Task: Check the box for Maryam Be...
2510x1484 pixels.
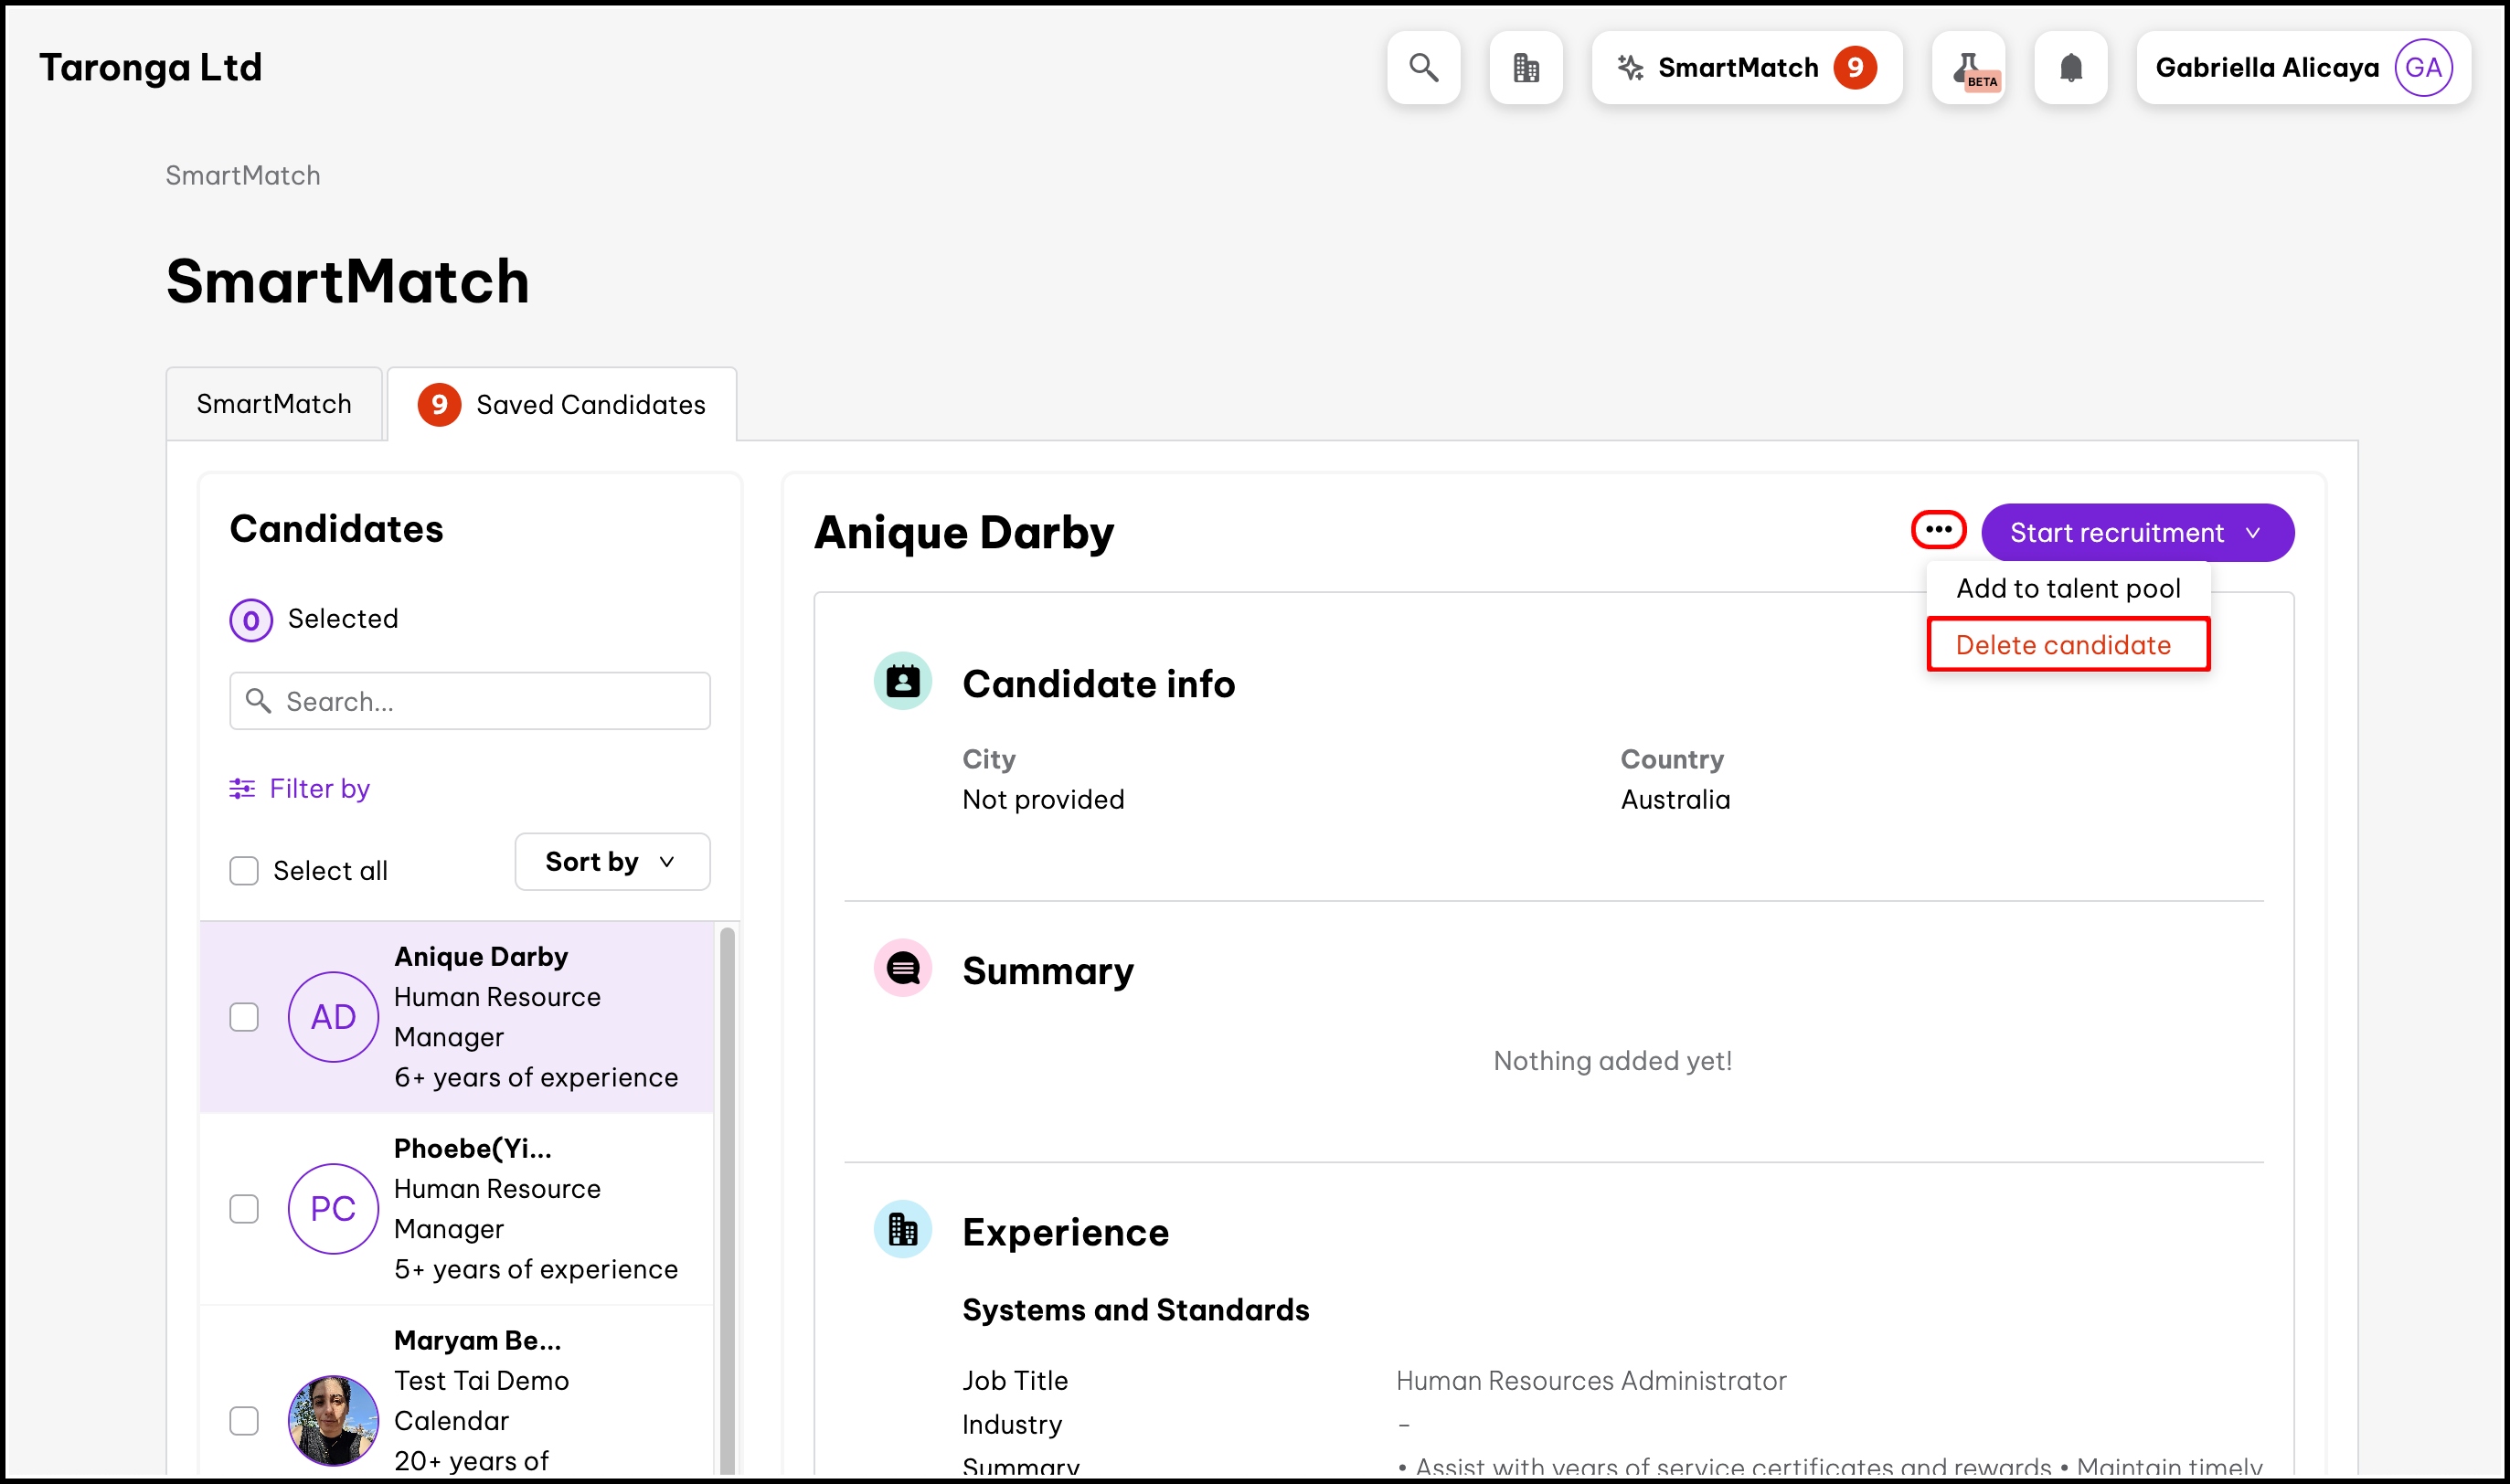Action: click(244, 1421)
